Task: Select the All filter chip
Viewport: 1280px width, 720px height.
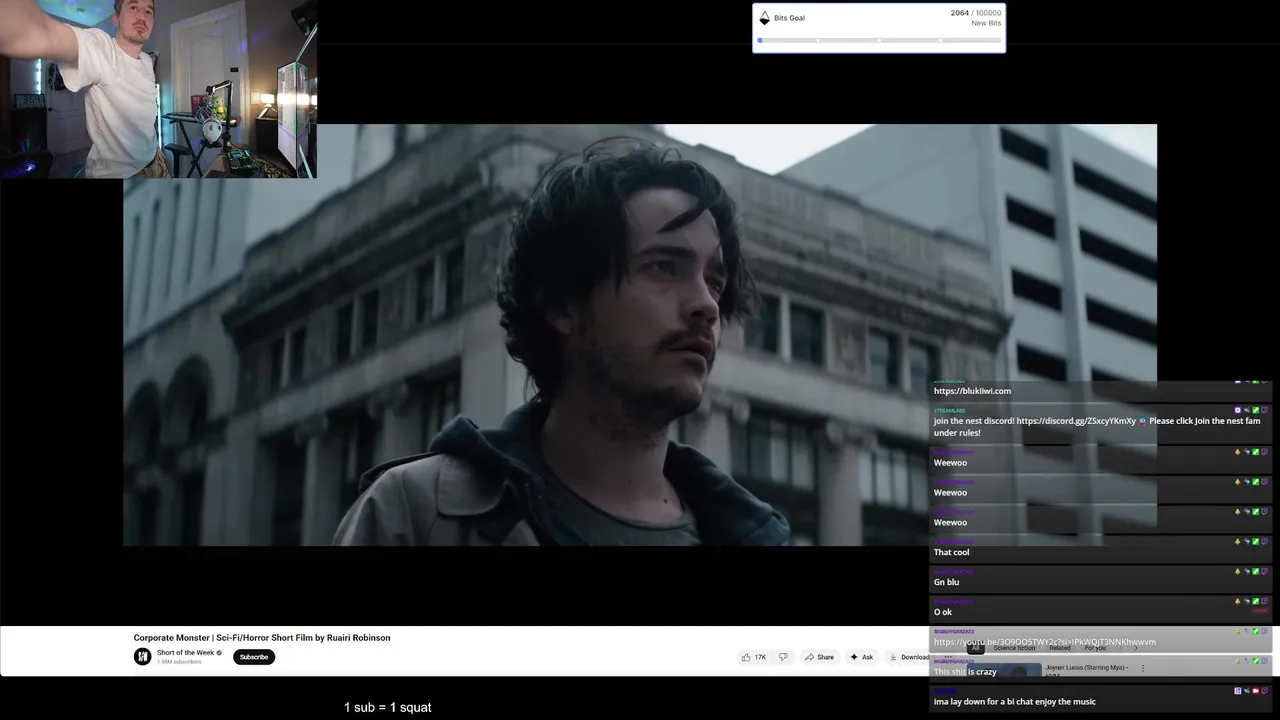Action: (x=975, y=648)
